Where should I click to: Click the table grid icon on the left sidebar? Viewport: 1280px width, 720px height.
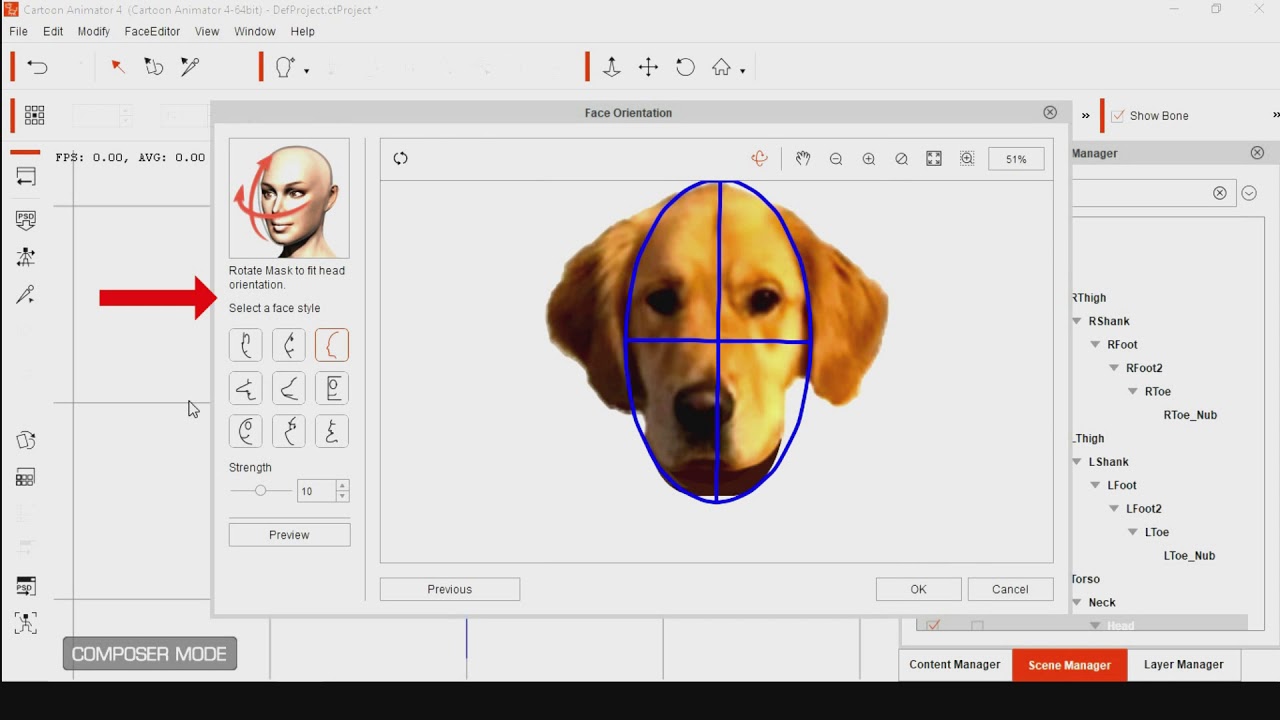pos(26,478)
